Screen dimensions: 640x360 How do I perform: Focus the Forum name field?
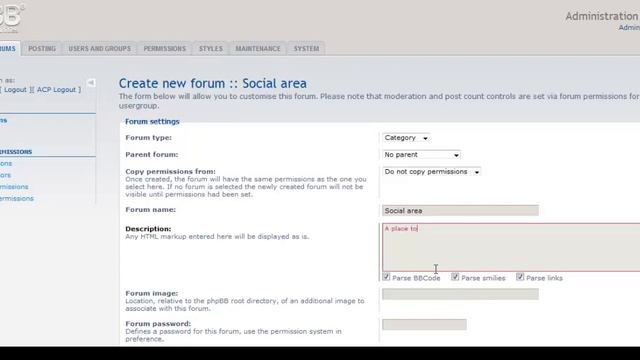[x=460, y=211]
